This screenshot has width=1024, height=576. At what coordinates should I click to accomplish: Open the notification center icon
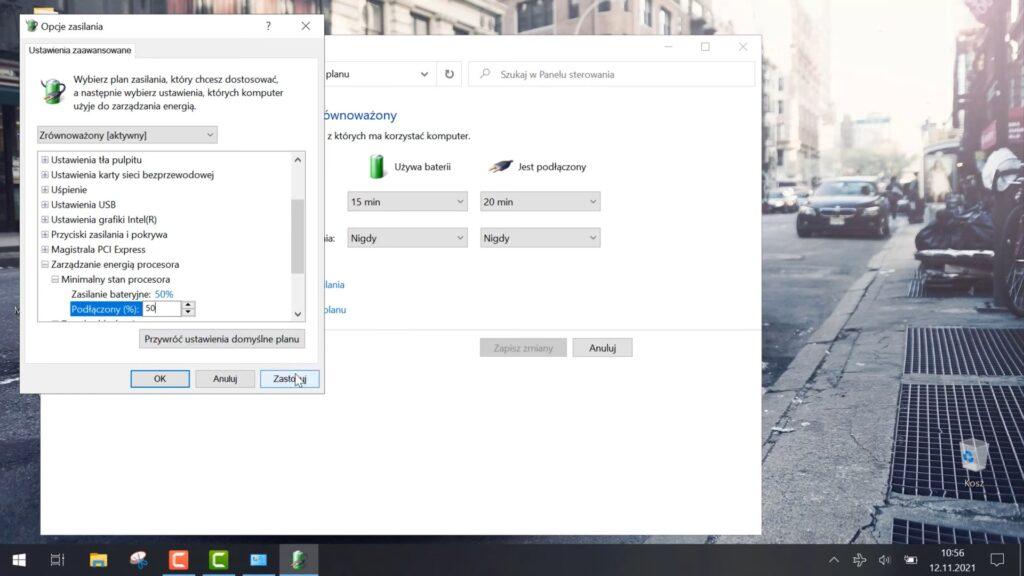coord(996,559)
